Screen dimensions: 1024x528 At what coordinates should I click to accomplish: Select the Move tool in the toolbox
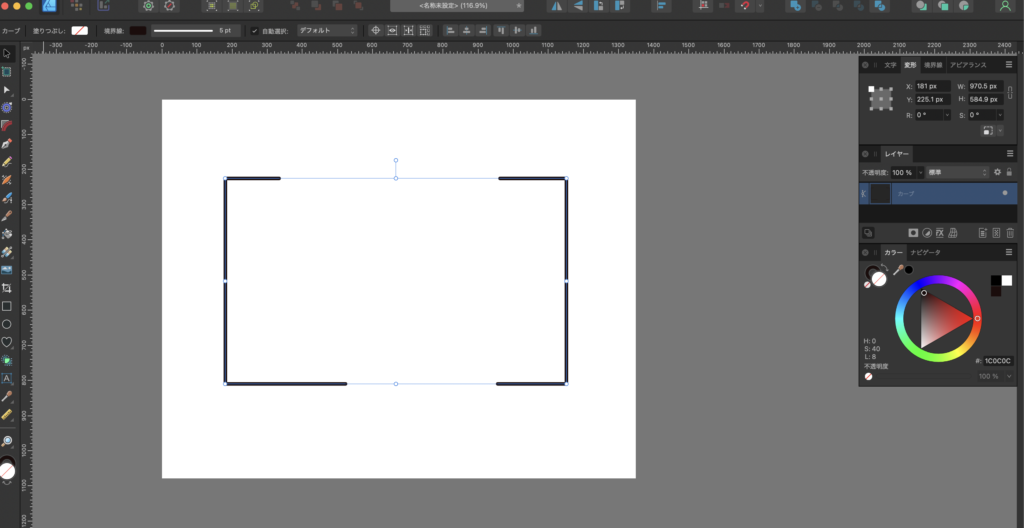[x=6, y=53]
